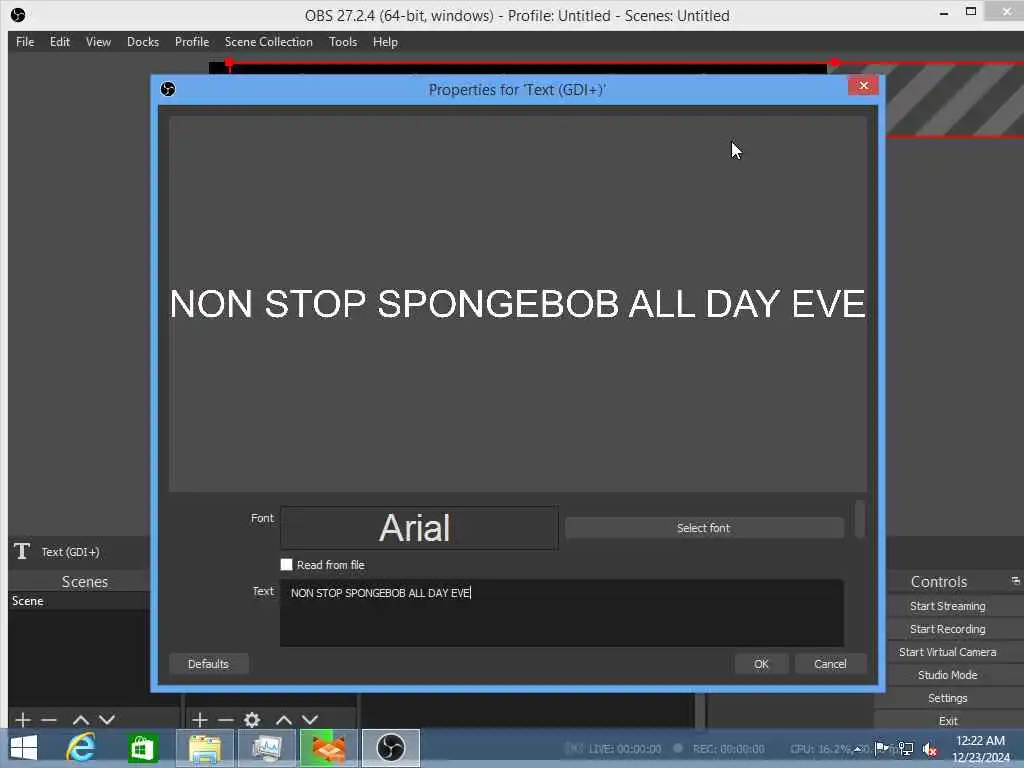Click the REC: 00:00:00 status indicator
Image resolution: width=1024 pixels, height=768 pixels.
click(x=728, y=748)
